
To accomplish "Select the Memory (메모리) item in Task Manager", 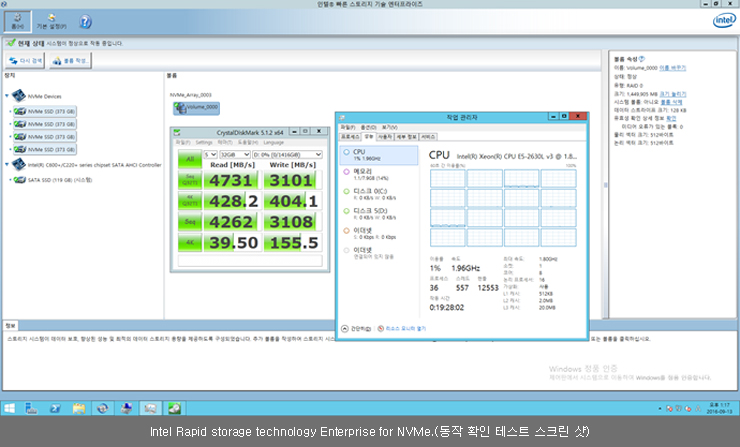I will tap(379, 174).
